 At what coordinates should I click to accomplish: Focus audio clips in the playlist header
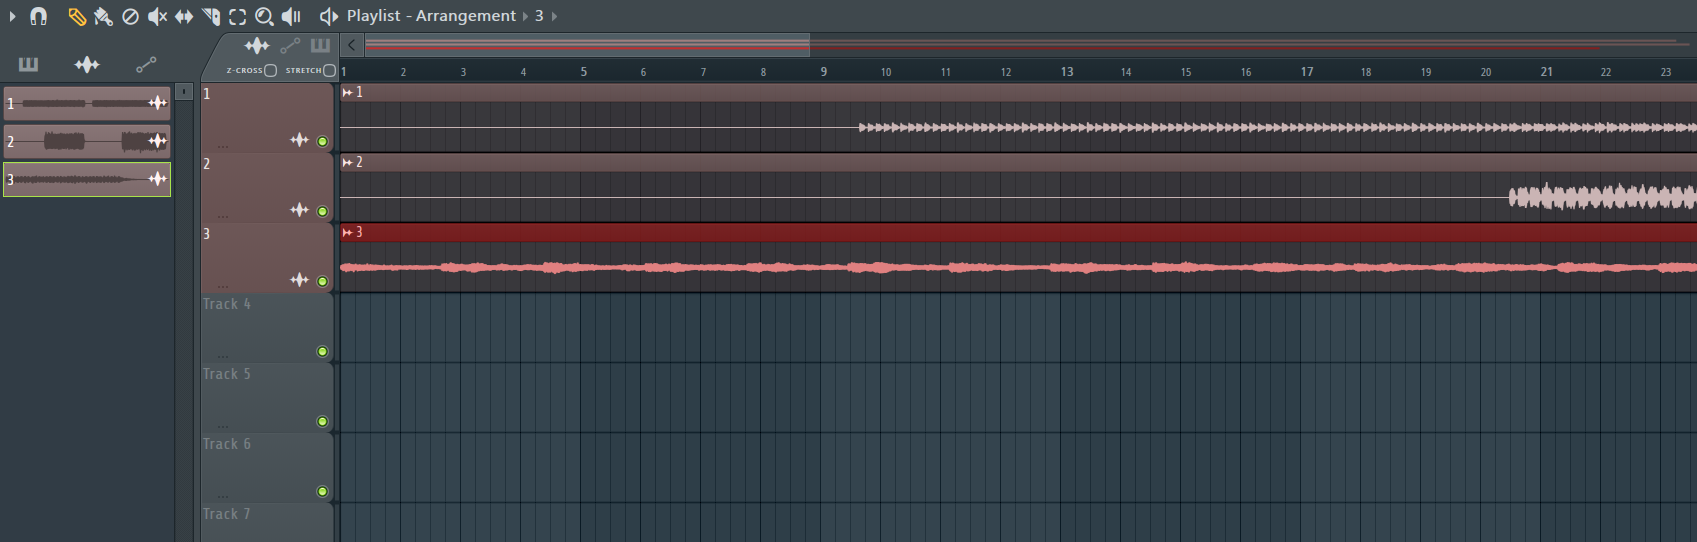tap(257, 45)
